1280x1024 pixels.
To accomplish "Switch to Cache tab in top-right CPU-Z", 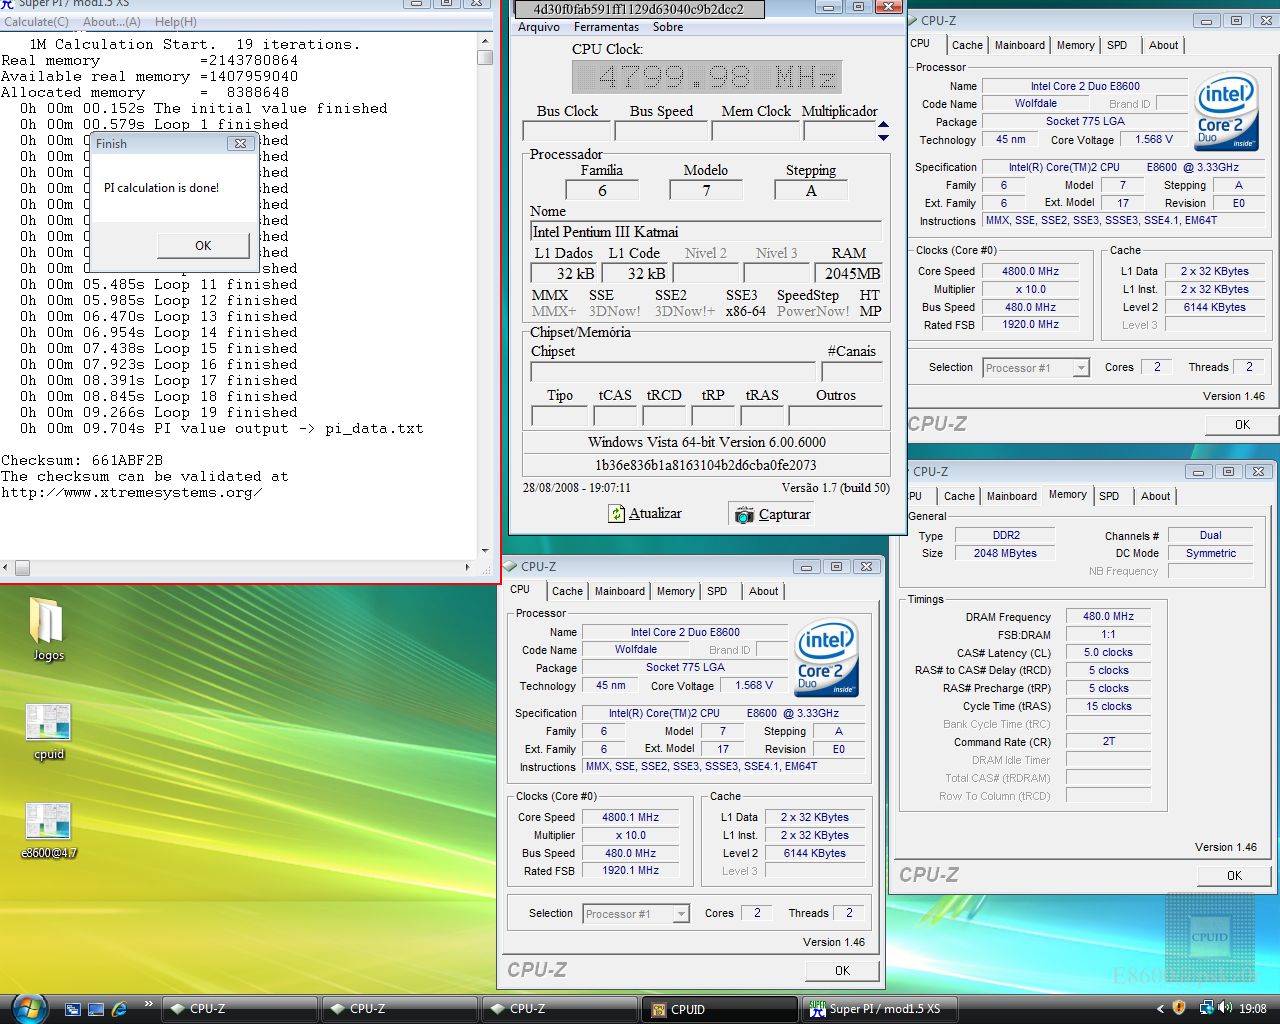I will coord(967,45).
